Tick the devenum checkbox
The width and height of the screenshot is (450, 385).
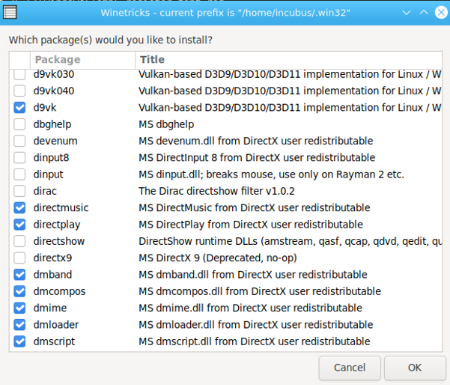[x=20, y=141]
